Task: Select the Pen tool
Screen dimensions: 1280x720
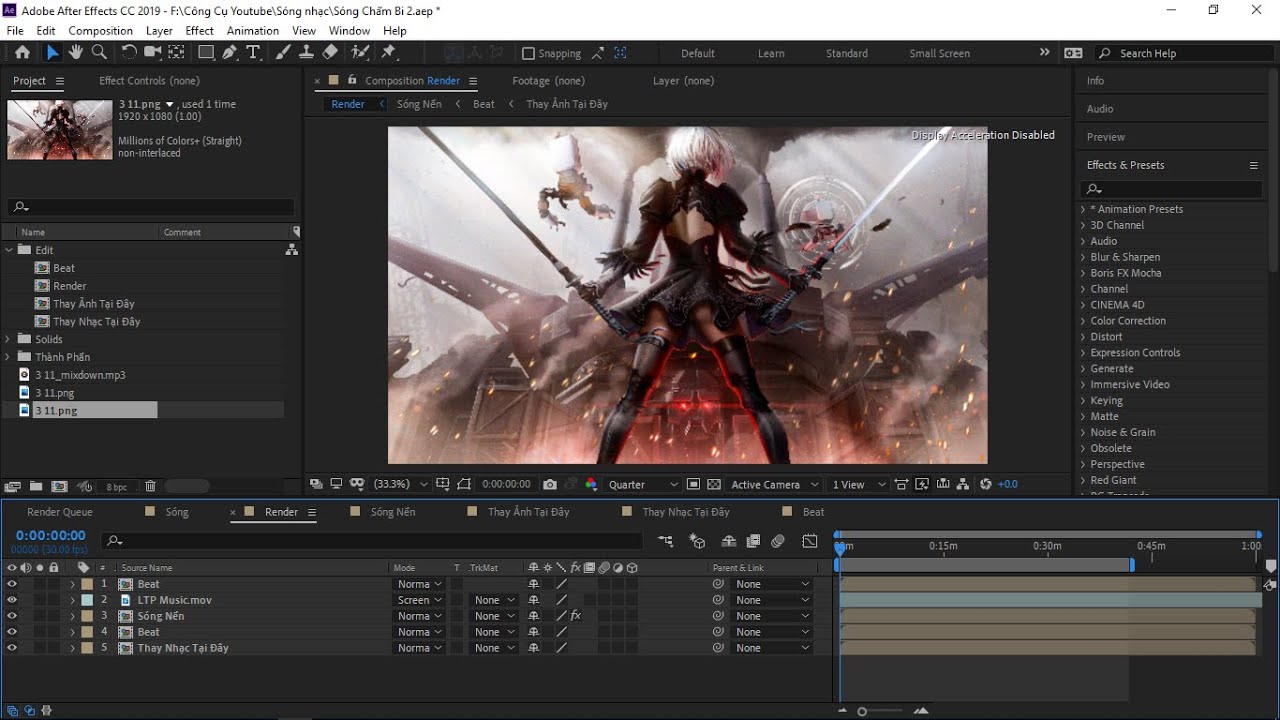Action: (x=230, y=53)
